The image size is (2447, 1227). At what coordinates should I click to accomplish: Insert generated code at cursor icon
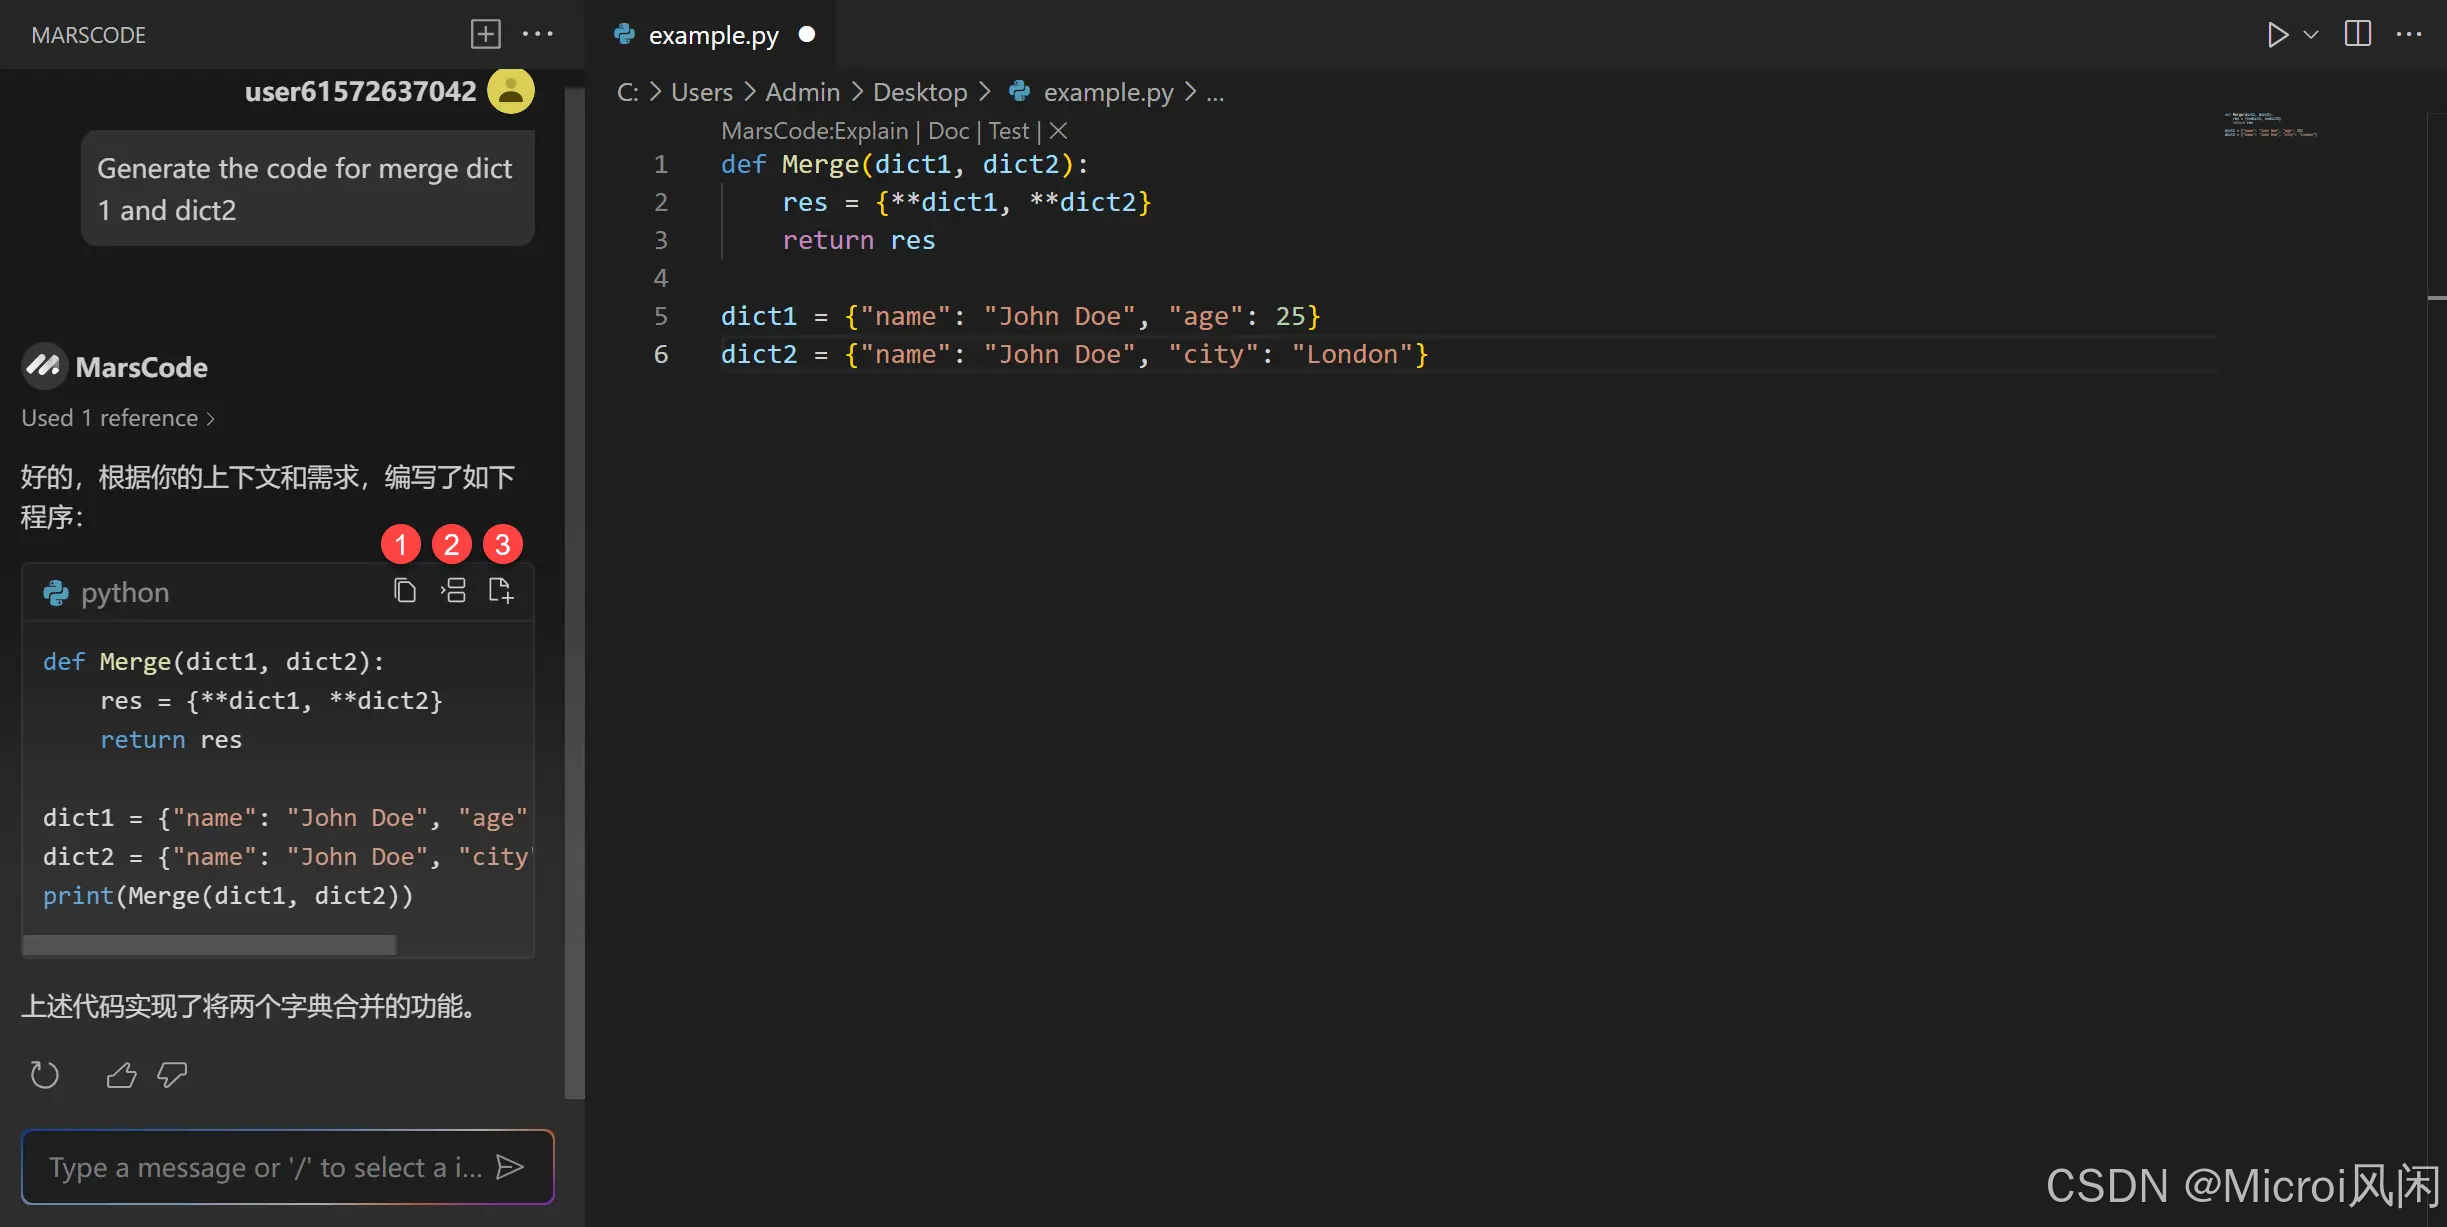[x=453, y=591]
